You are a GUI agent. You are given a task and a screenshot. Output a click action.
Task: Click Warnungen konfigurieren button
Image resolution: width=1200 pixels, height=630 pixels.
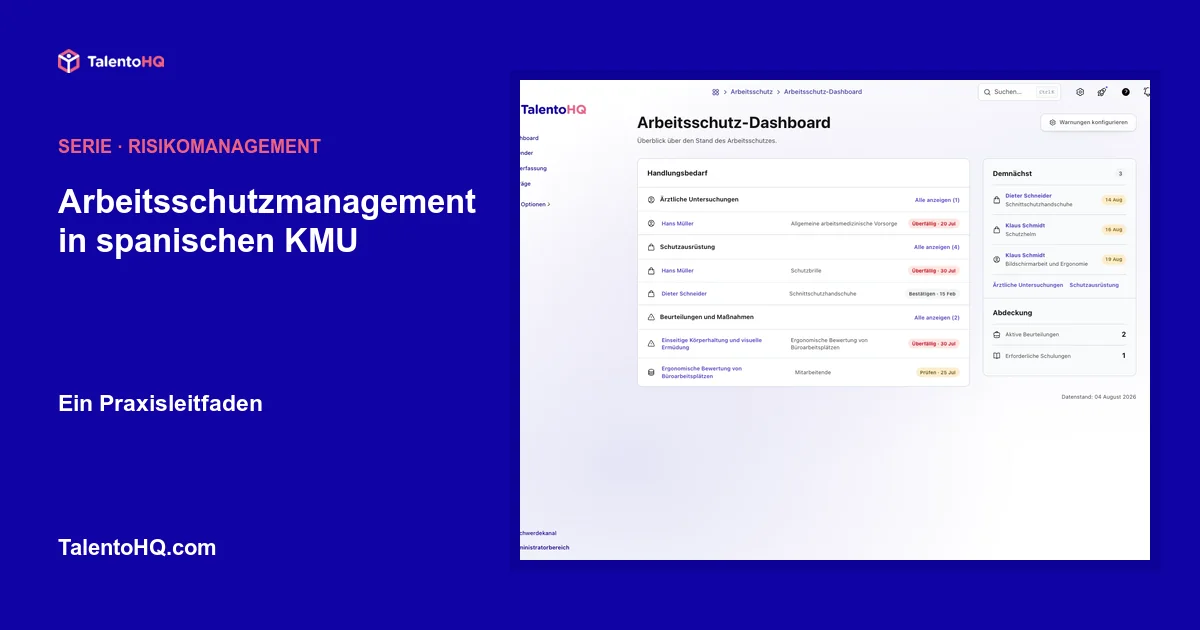1088,123
